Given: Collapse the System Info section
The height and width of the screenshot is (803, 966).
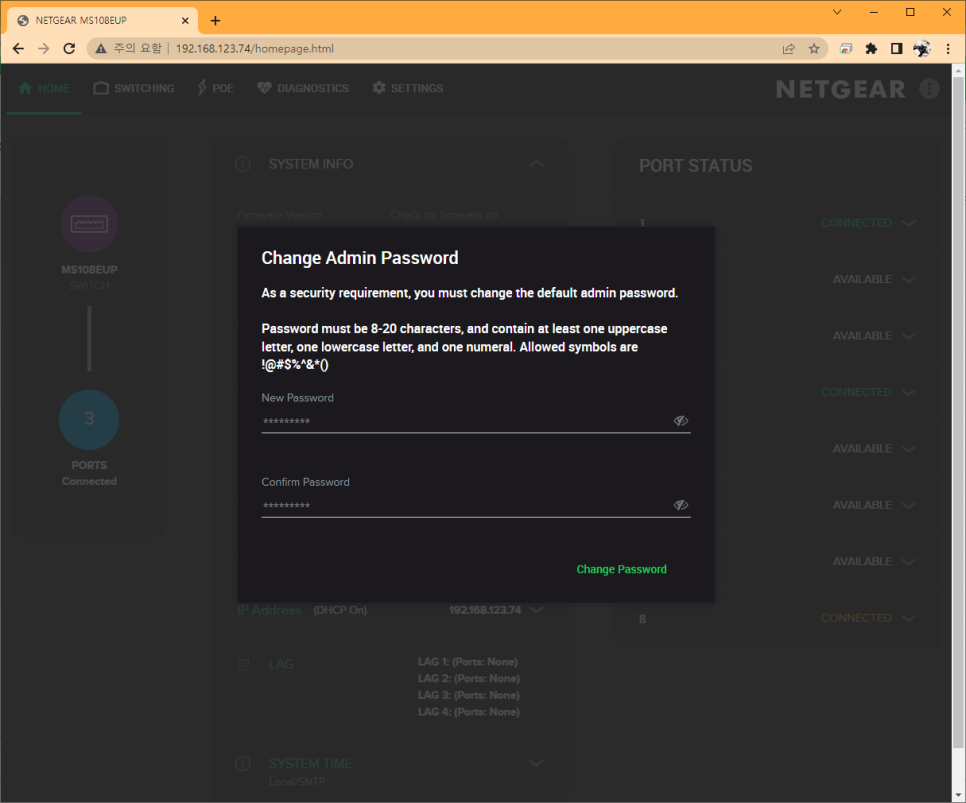Looking at the screenshot, I should tap(537, 164).
